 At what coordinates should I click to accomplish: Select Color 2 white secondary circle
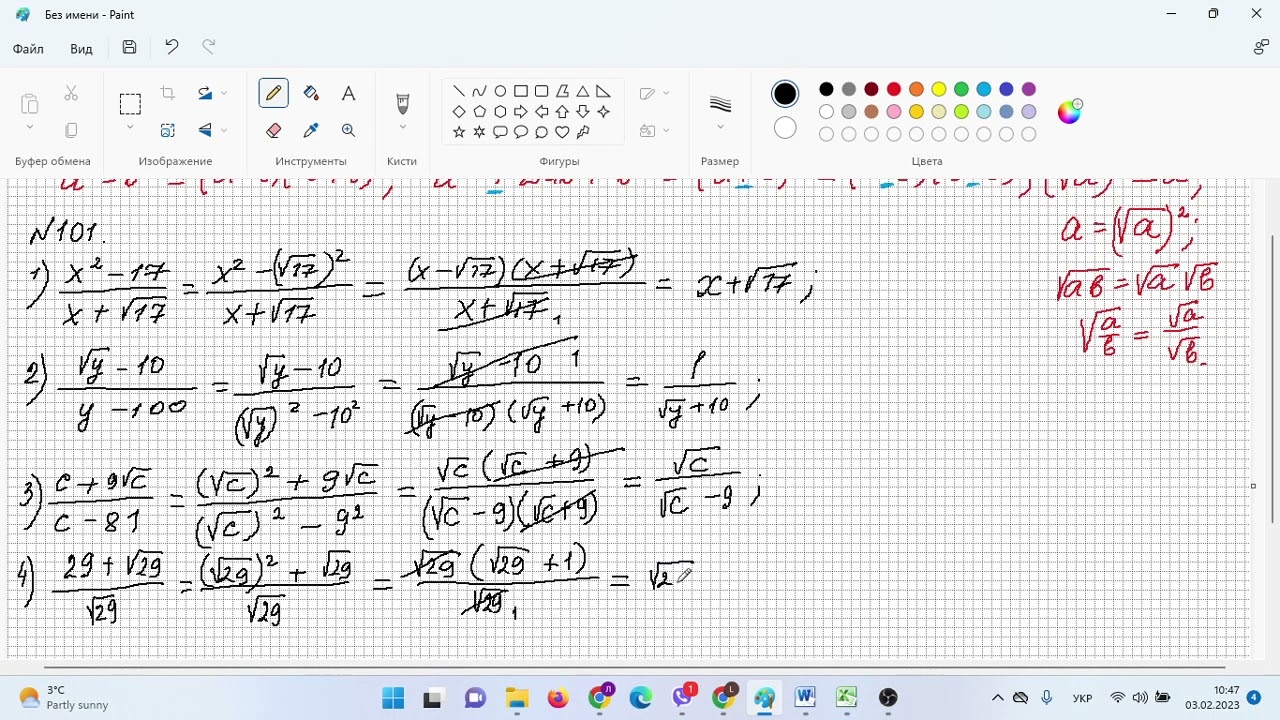pyautogui.click(x=785, y=128)
